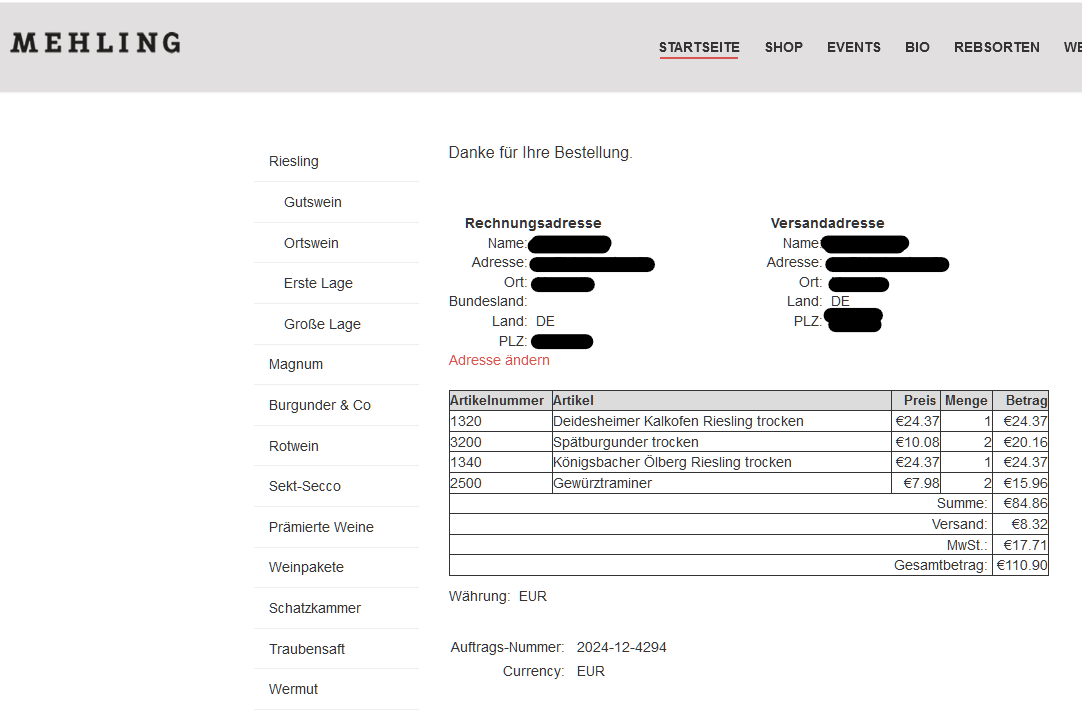Image resolution: width=1082 pixels, height=726 pixels.
Task: Click Land DE under Versandadresse
Action: click(x=840, y=302)
